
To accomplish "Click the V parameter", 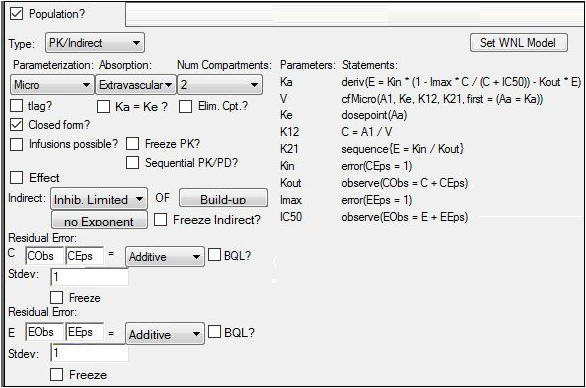I will [284, 99].
